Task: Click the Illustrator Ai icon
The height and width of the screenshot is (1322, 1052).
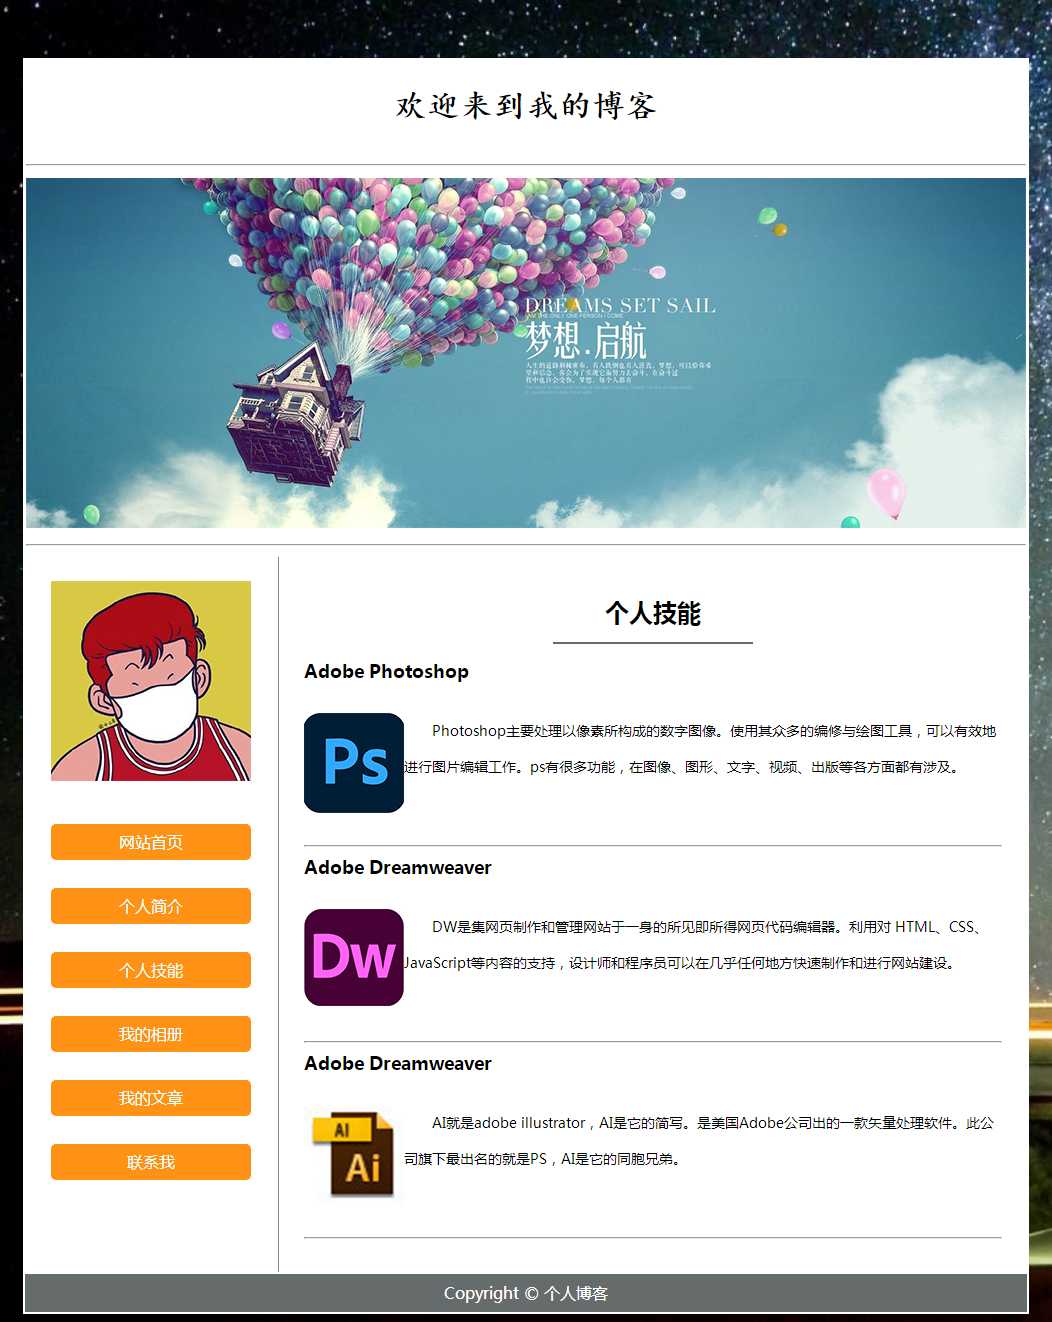Action: pyautogui.click(x=354, y=1153)
